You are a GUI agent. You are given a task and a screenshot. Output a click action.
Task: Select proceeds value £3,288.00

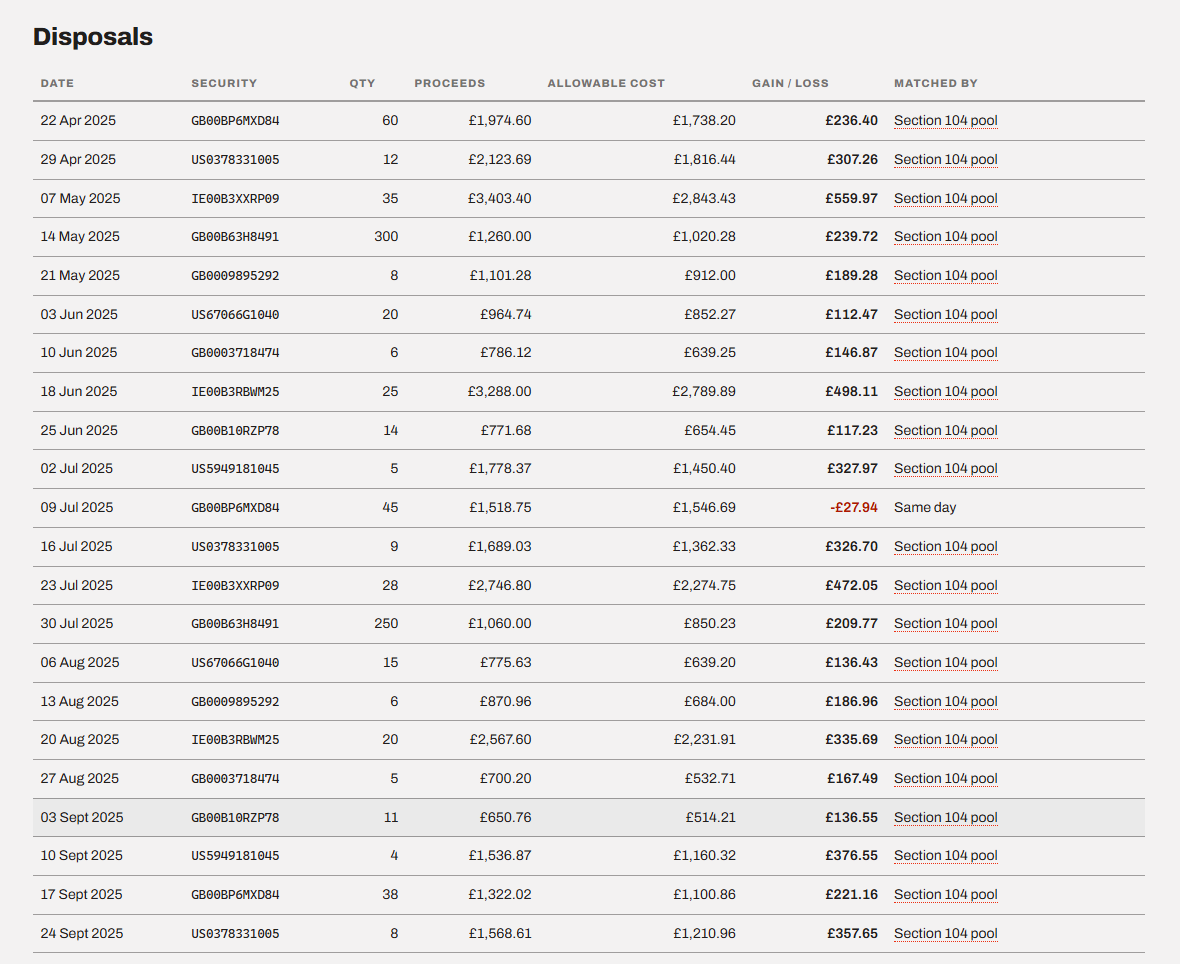click(500, 391)
